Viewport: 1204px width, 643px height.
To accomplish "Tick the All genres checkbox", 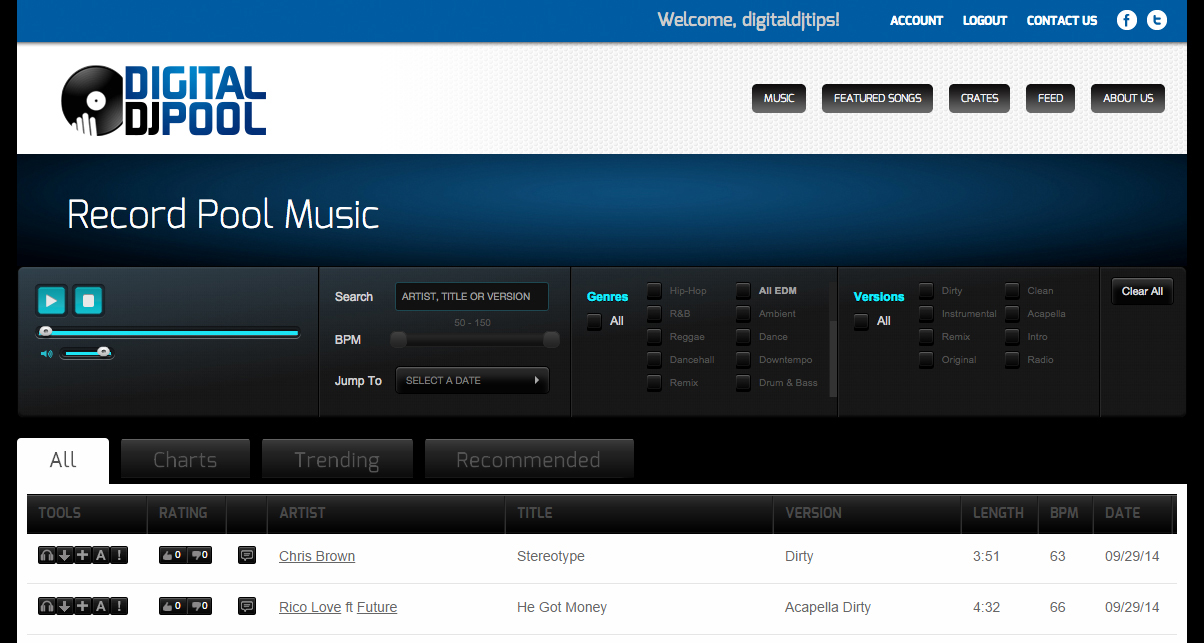I will pos(595,322).
